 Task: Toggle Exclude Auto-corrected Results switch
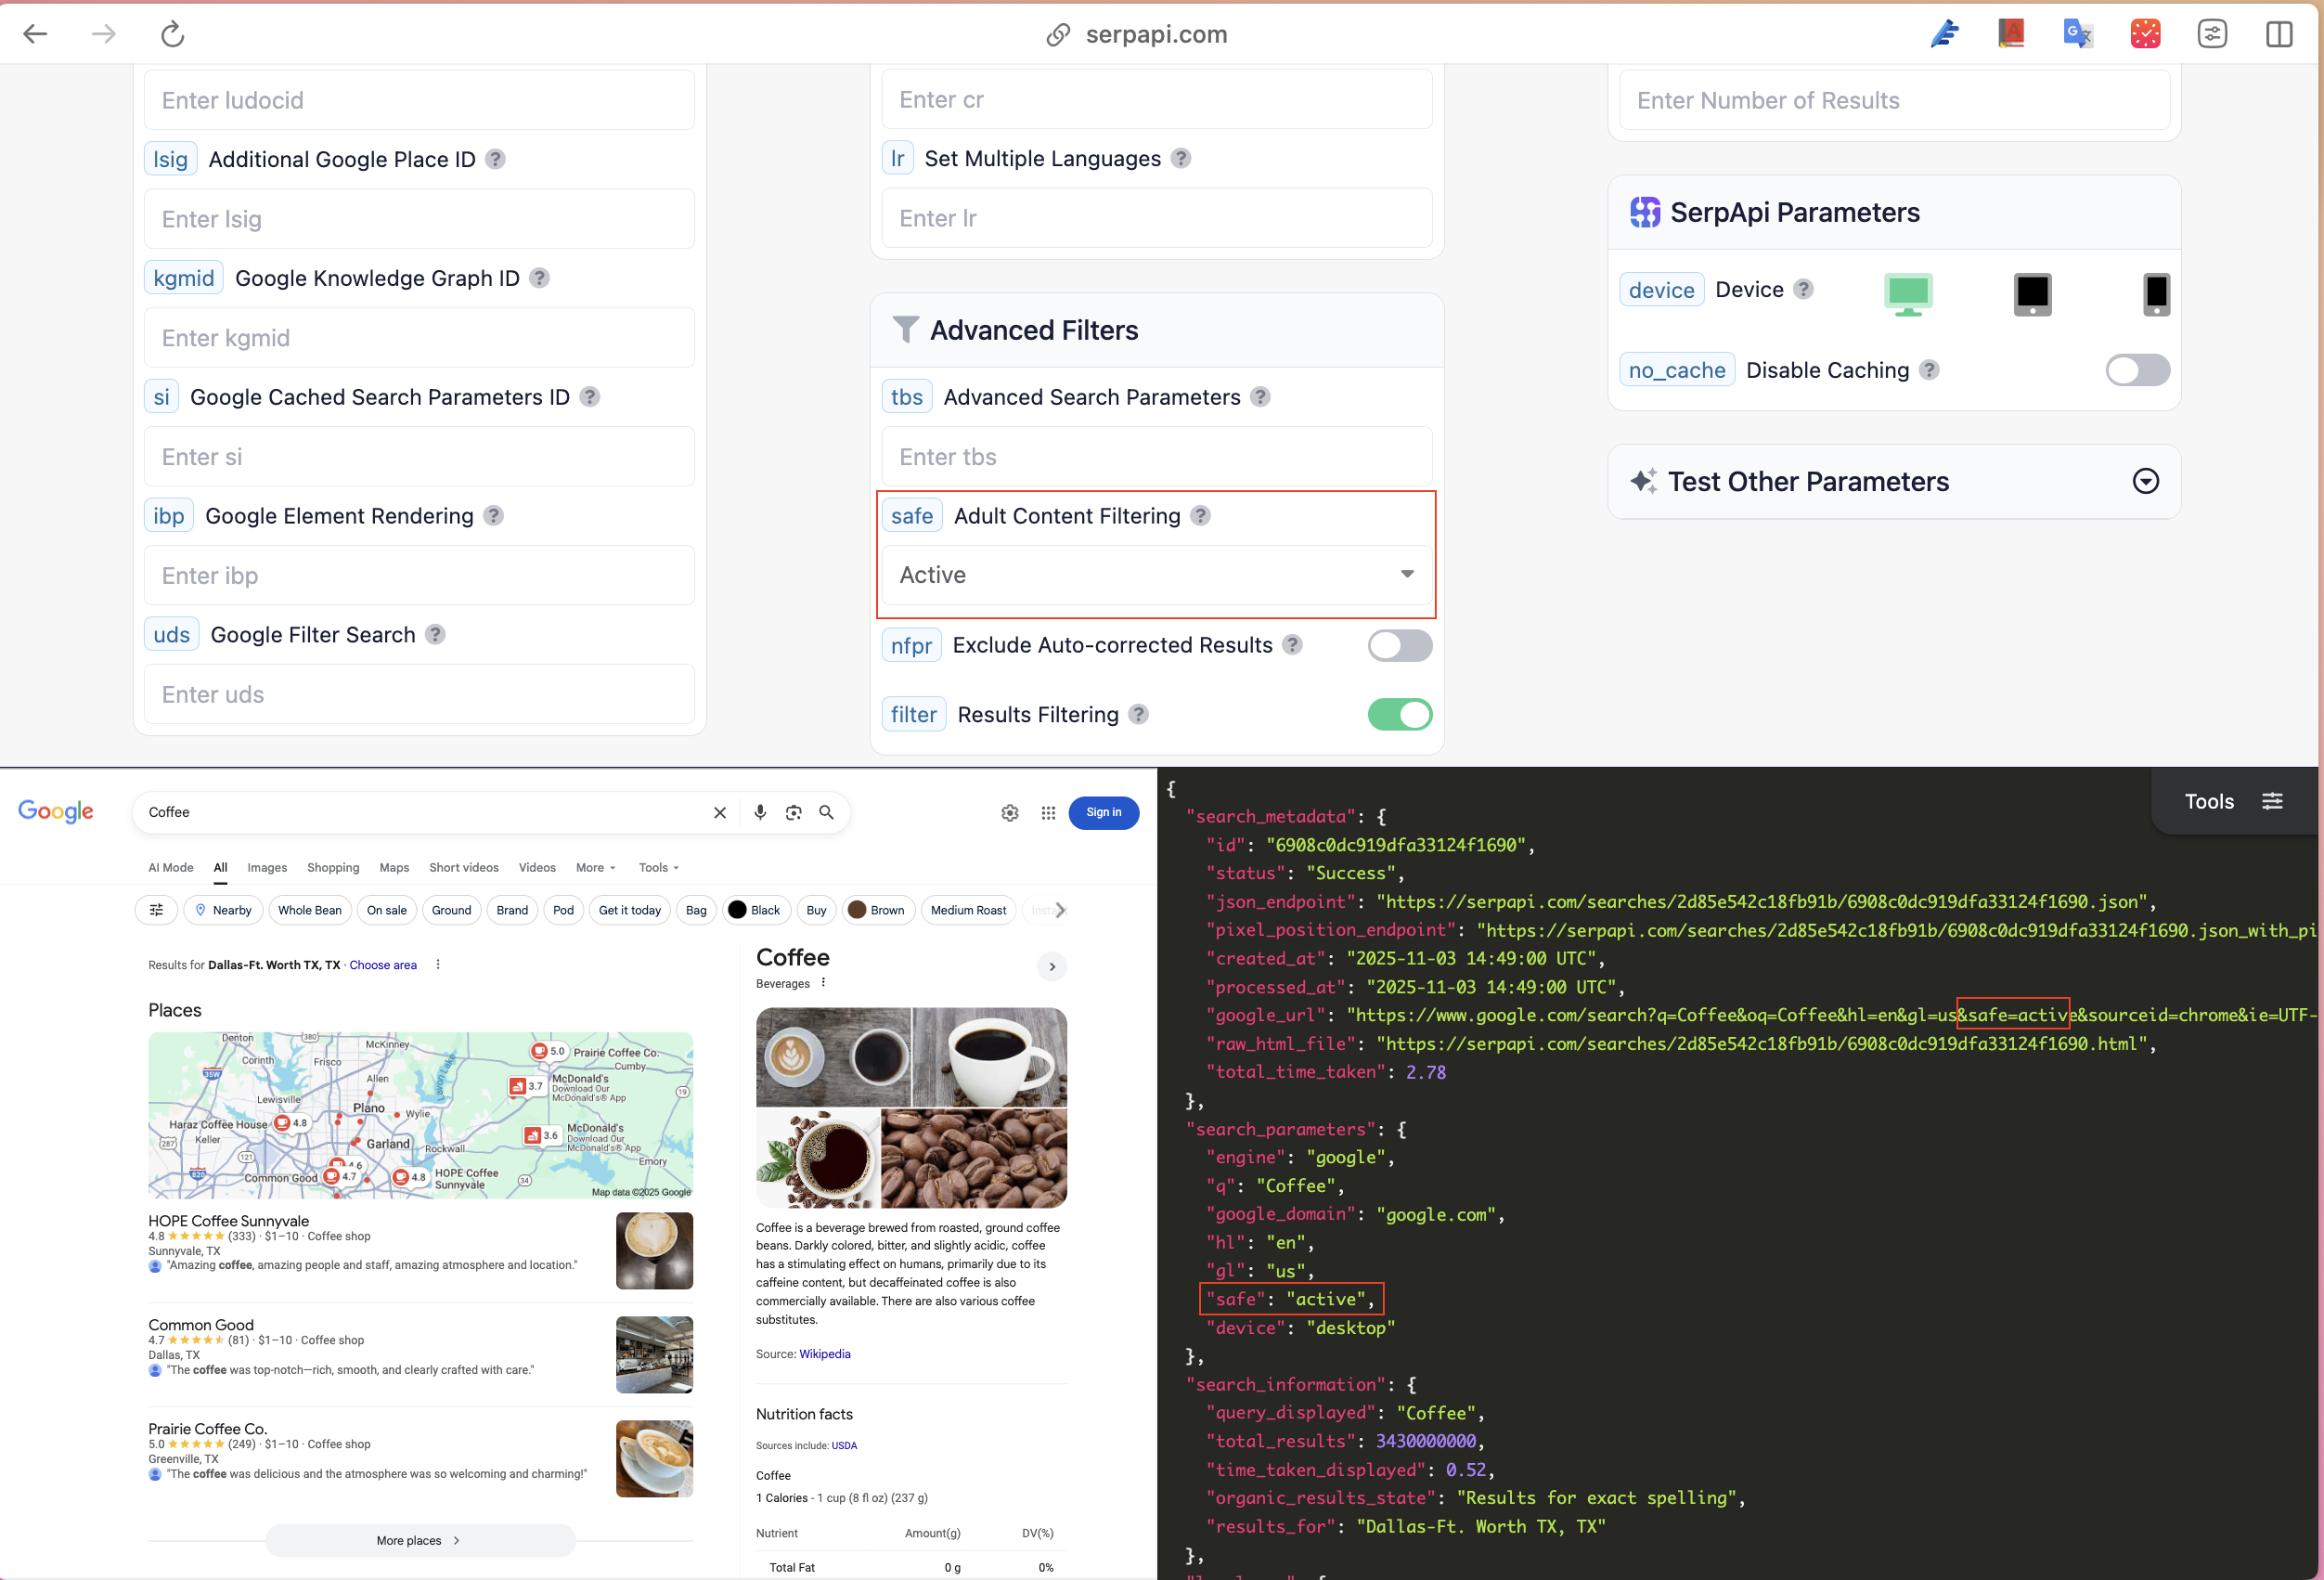[1398, 646]
